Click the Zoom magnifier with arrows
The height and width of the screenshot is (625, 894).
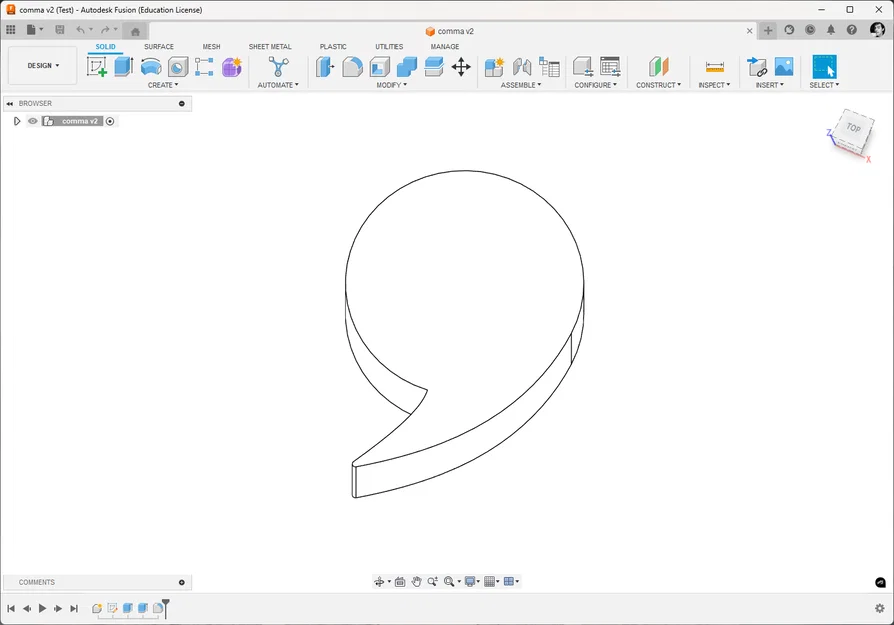[433, 582]
